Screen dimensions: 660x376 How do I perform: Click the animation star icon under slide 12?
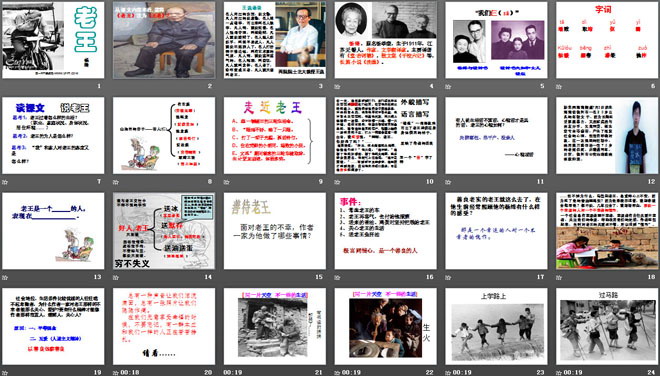(x=559, y=182)
